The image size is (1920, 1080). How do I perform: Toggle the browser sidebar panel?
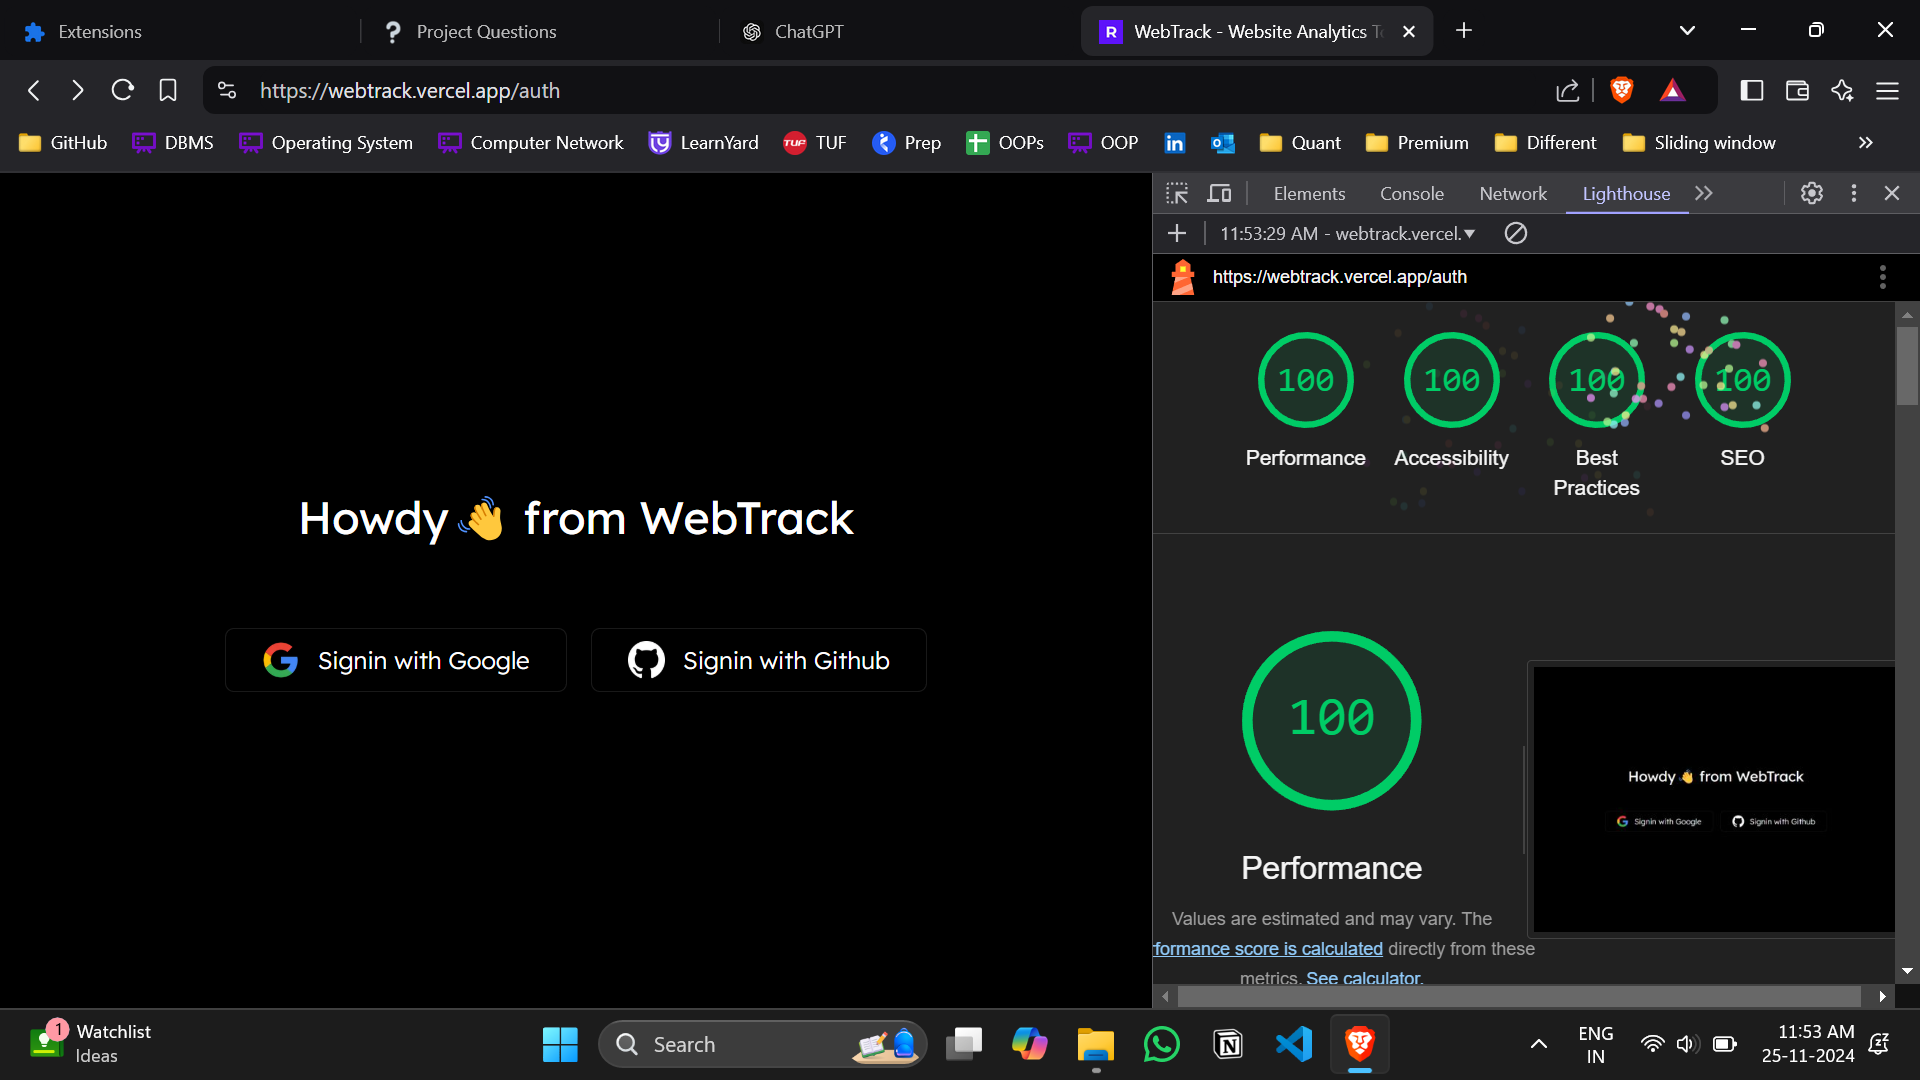click(x=1751, y=91)
